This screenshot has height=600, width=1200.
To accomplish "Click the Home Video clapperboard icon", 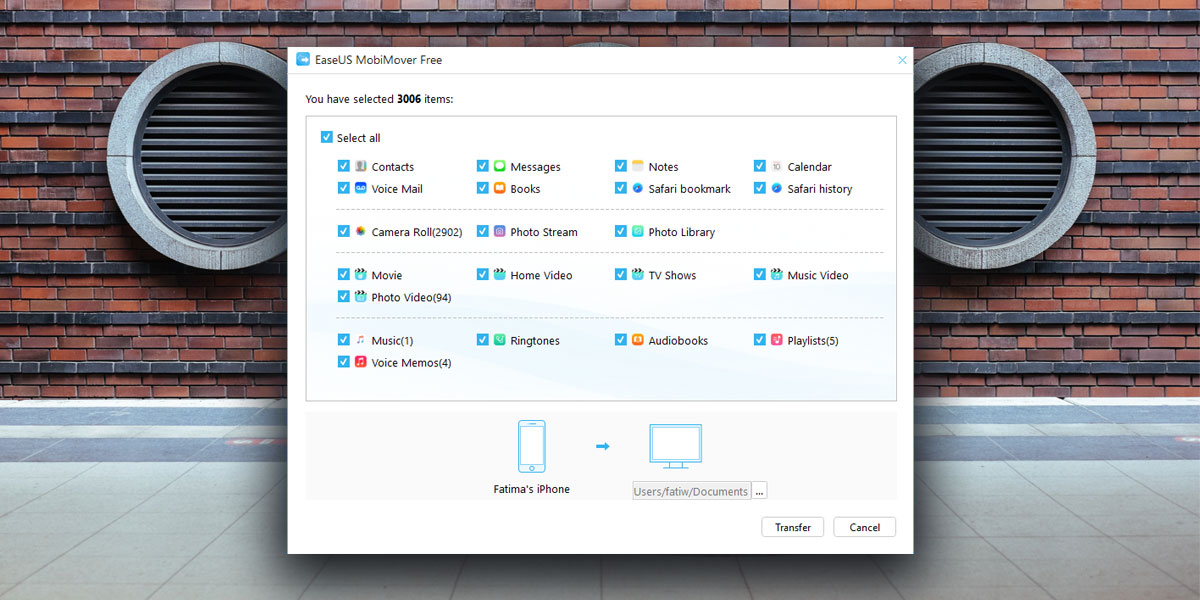I will (499, 274).
